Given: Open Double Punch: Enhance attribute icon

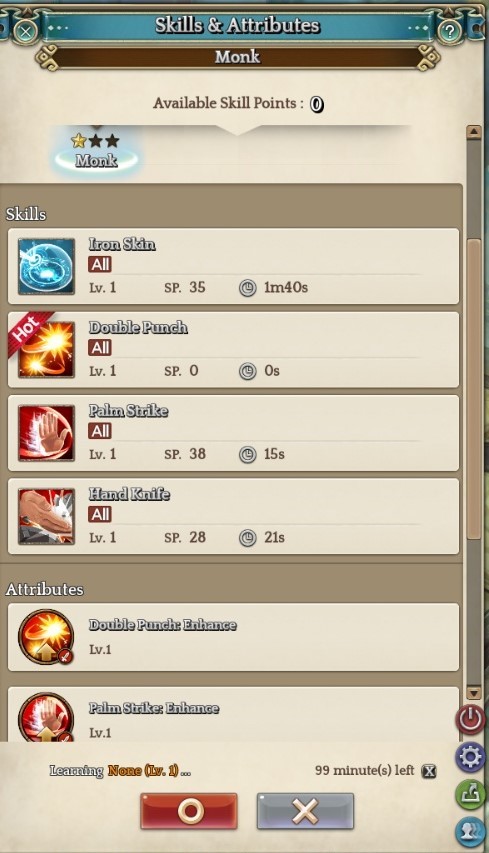Looking at the screenshot, I should [46, 637].
